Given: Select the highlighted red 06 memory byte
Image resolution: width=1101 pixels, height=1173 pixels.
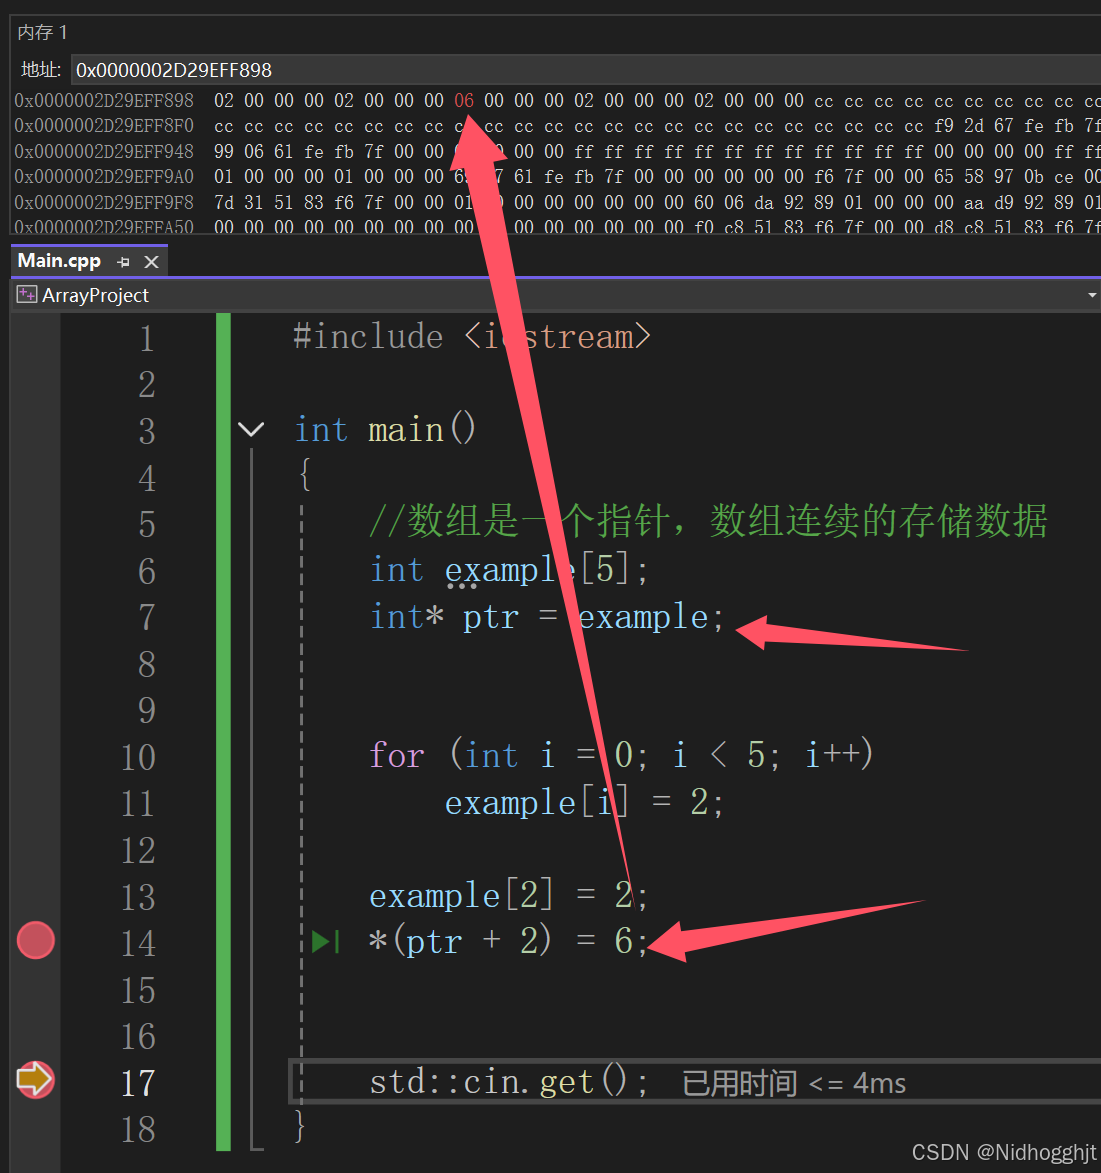Looking at the screenshot, I should [464, 101].
